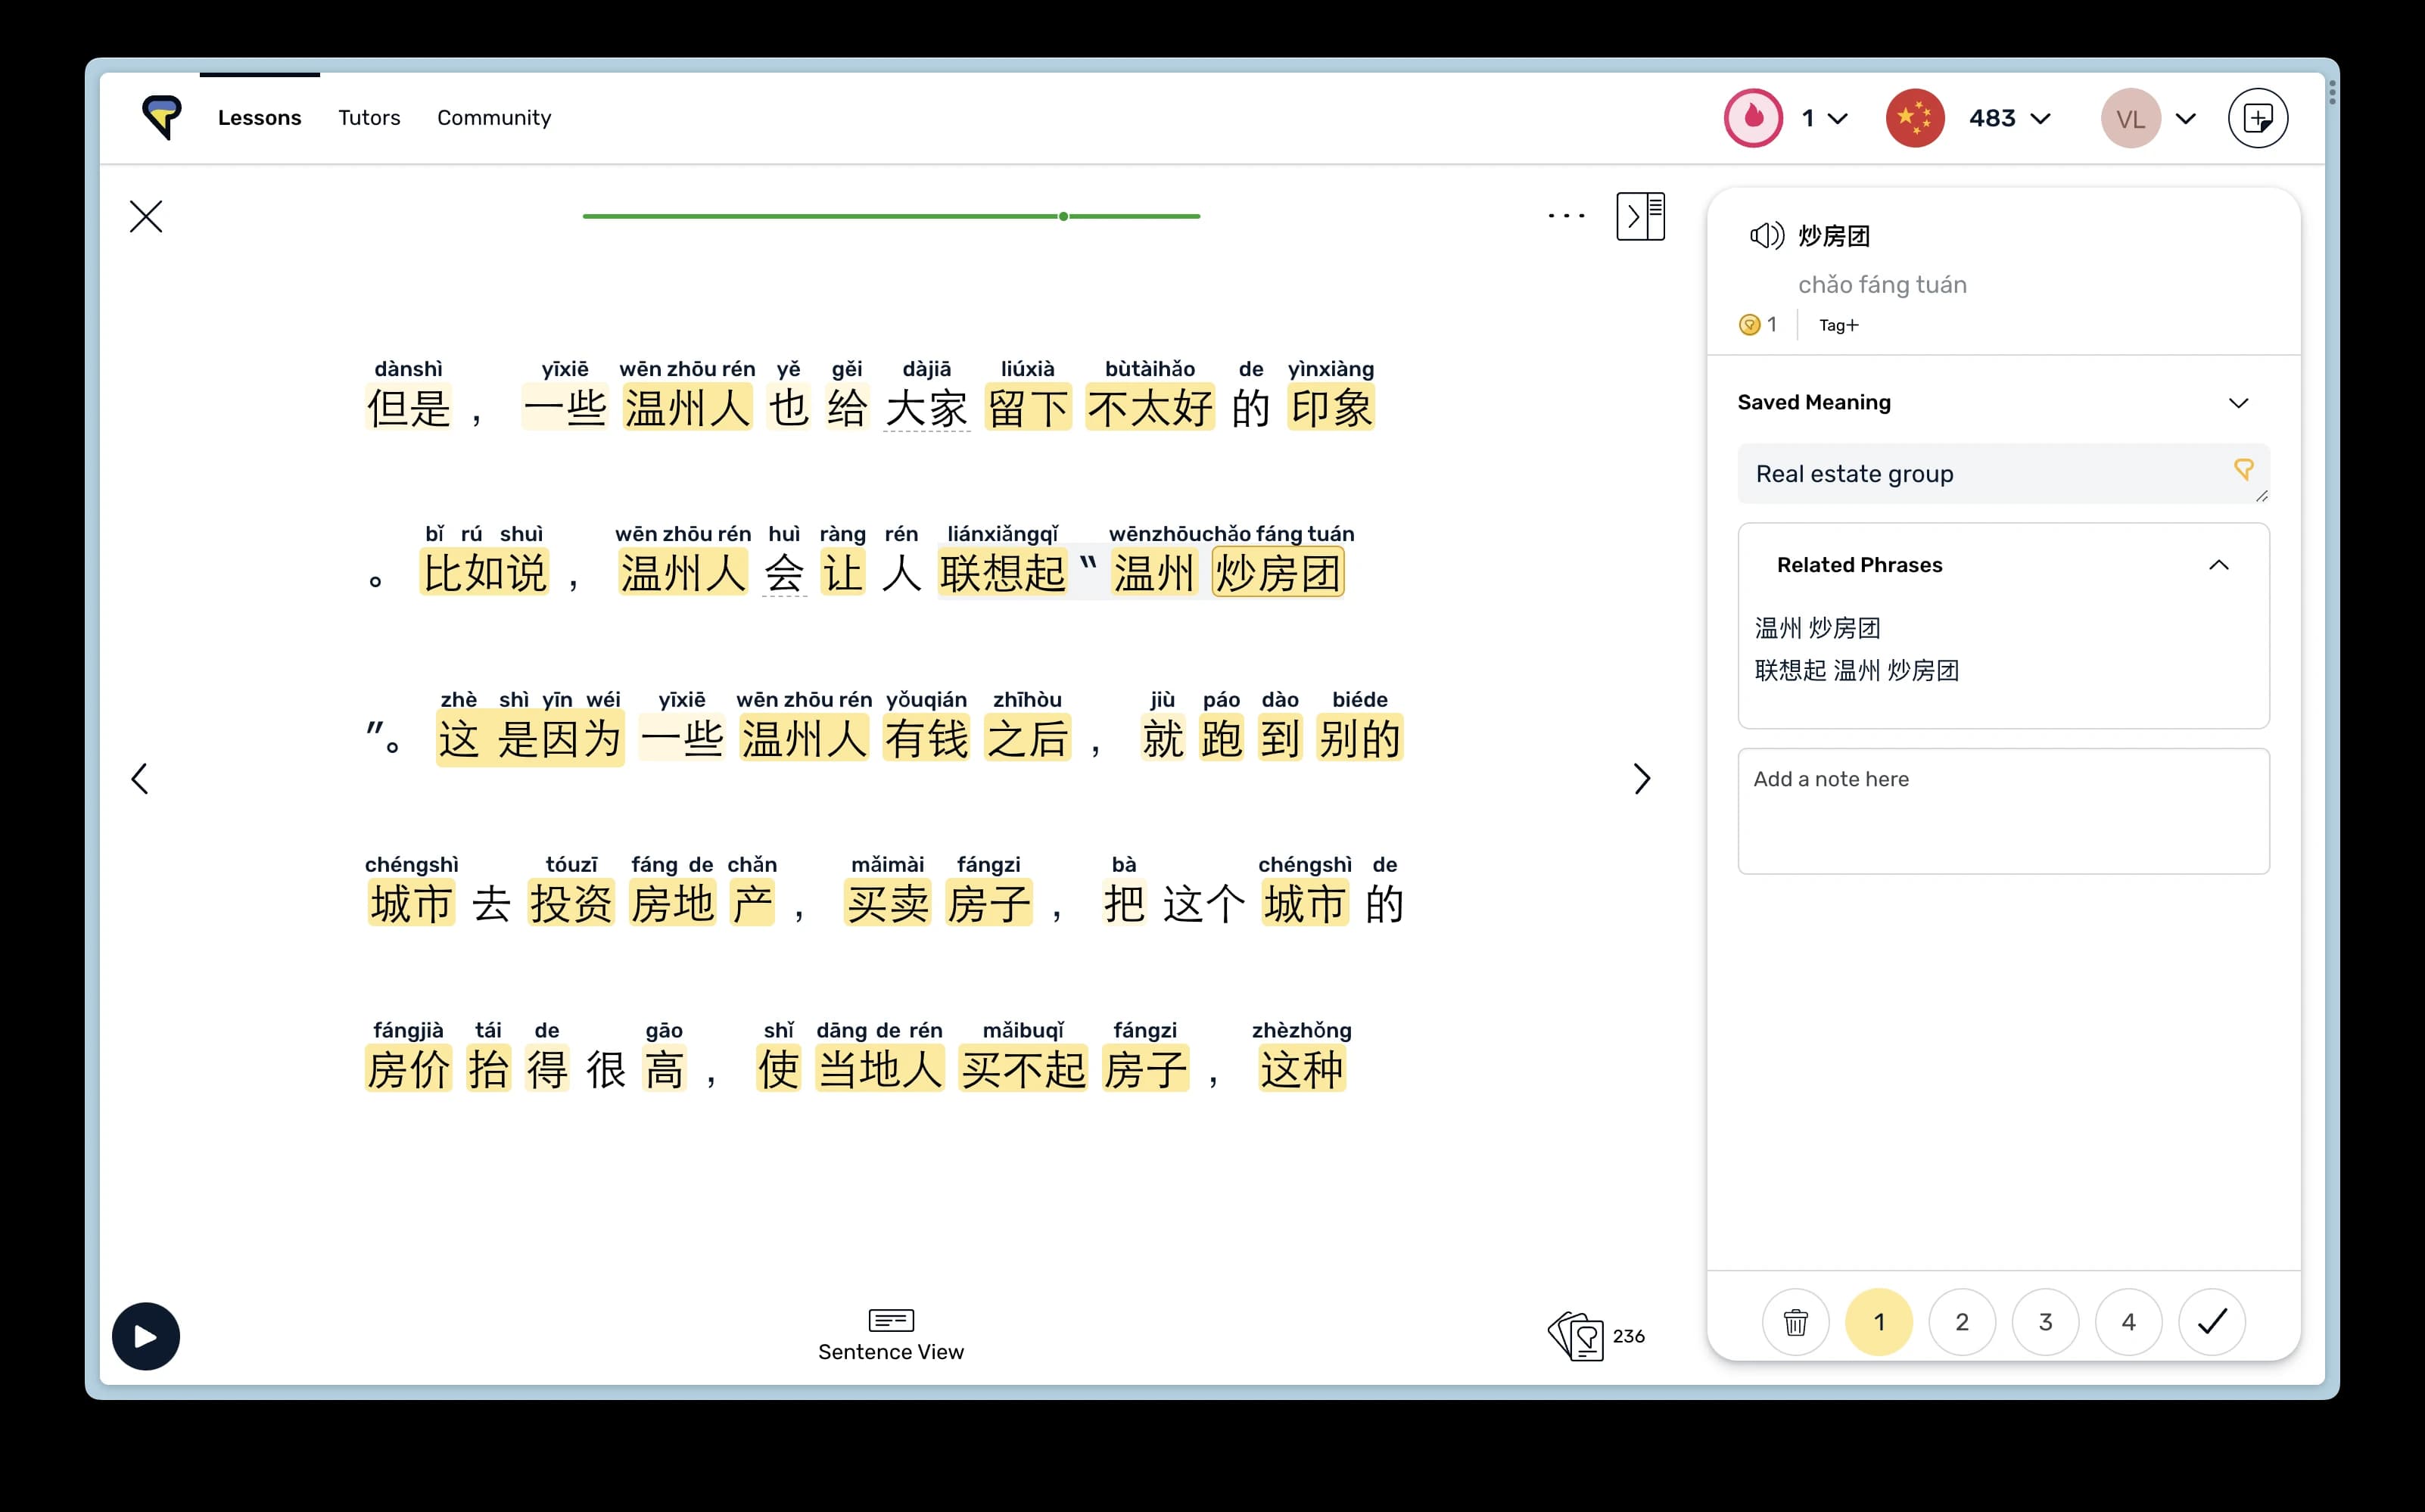Set word status level to 4
This screenshot has width=2425, height=1512.
click(2128, 1322)
